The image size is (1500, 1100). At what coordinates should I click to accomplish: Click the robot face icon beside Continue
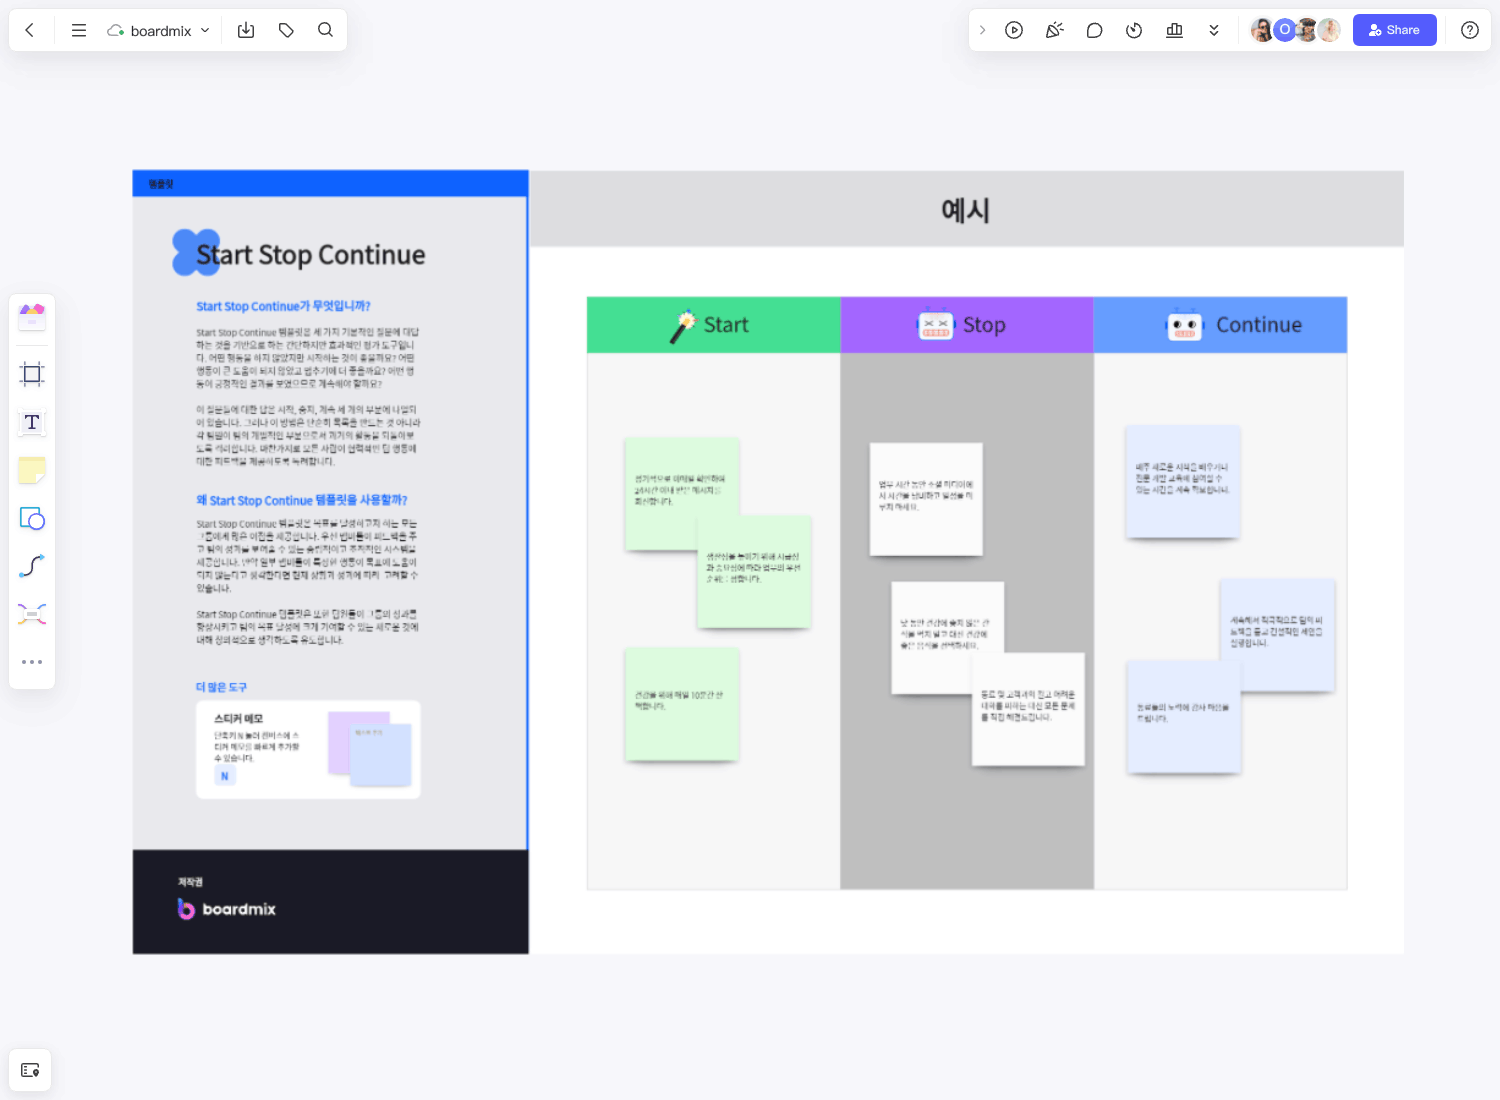(x=1185, y=326)
